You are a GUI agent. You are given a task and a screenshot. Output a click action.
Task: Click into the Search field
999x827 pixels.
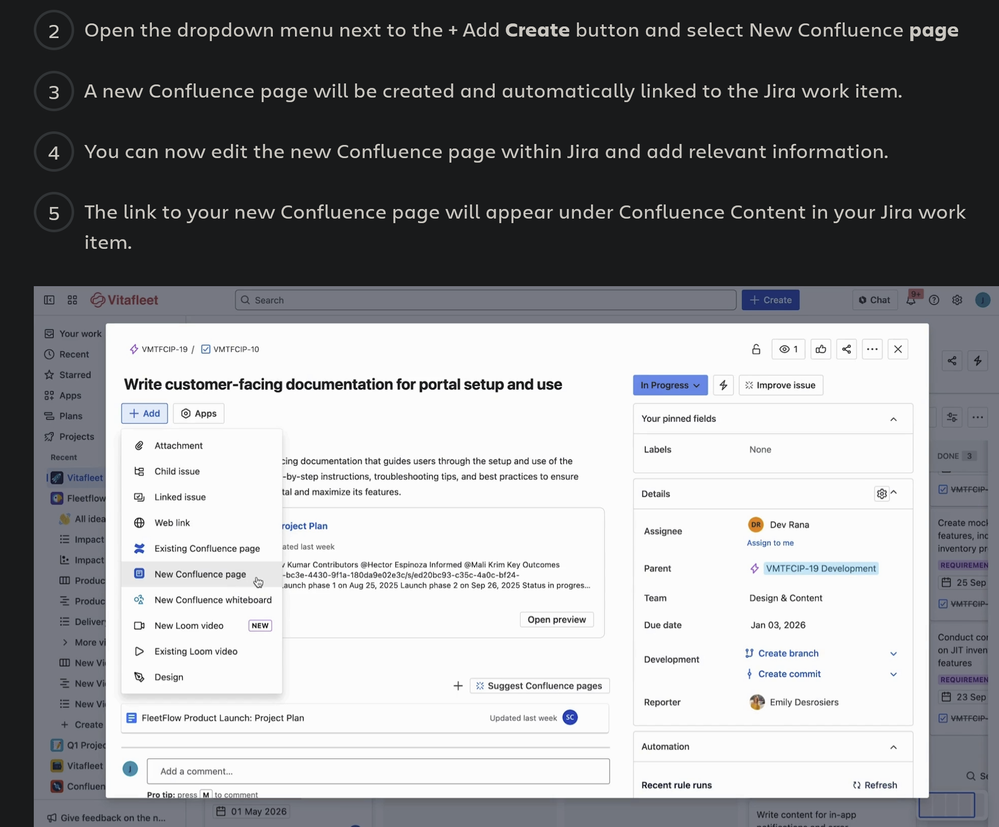(485, 300)
